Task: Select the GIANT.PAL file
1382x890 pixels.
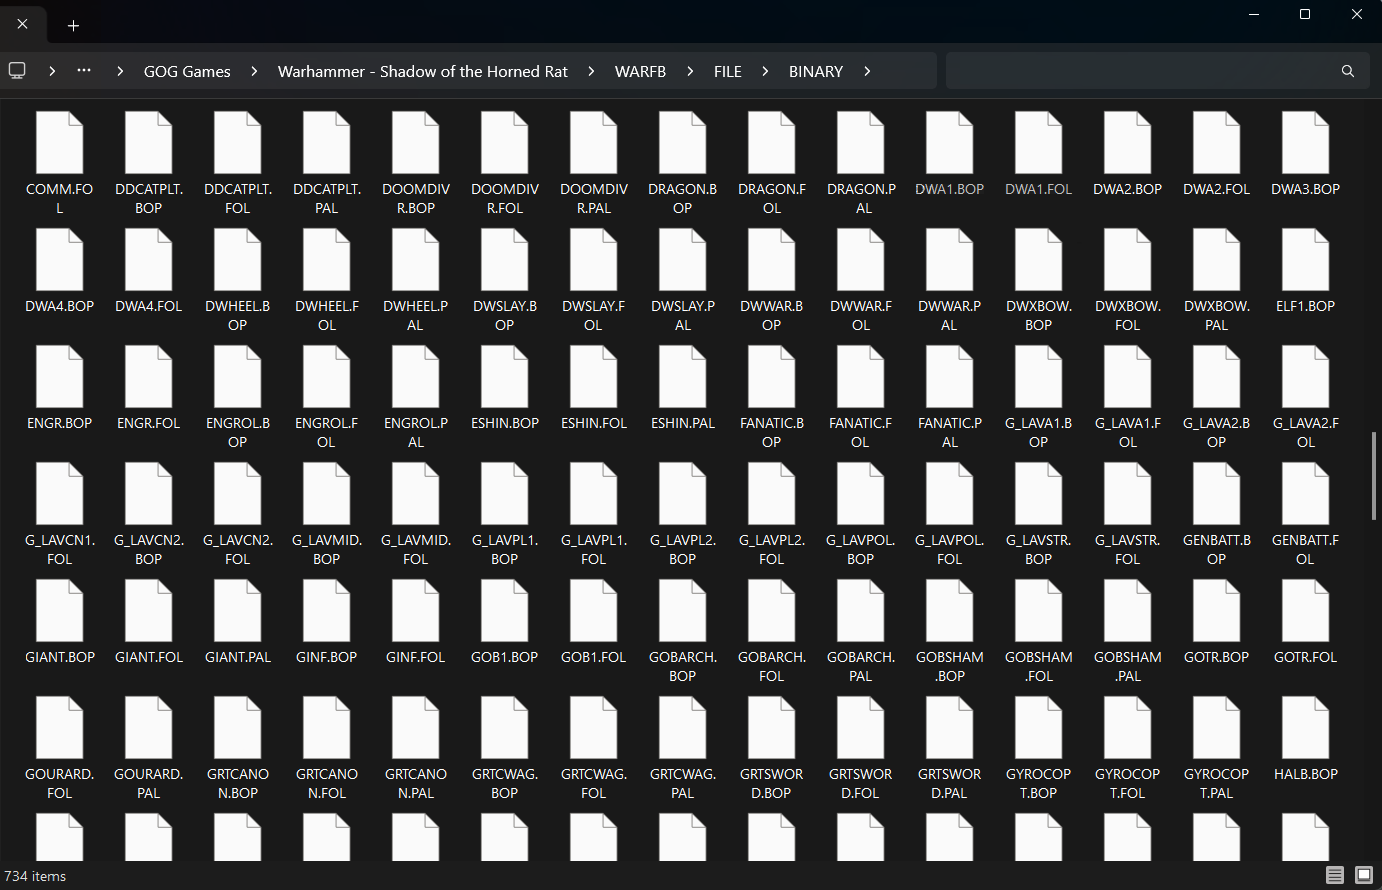Action: point(238,622)
